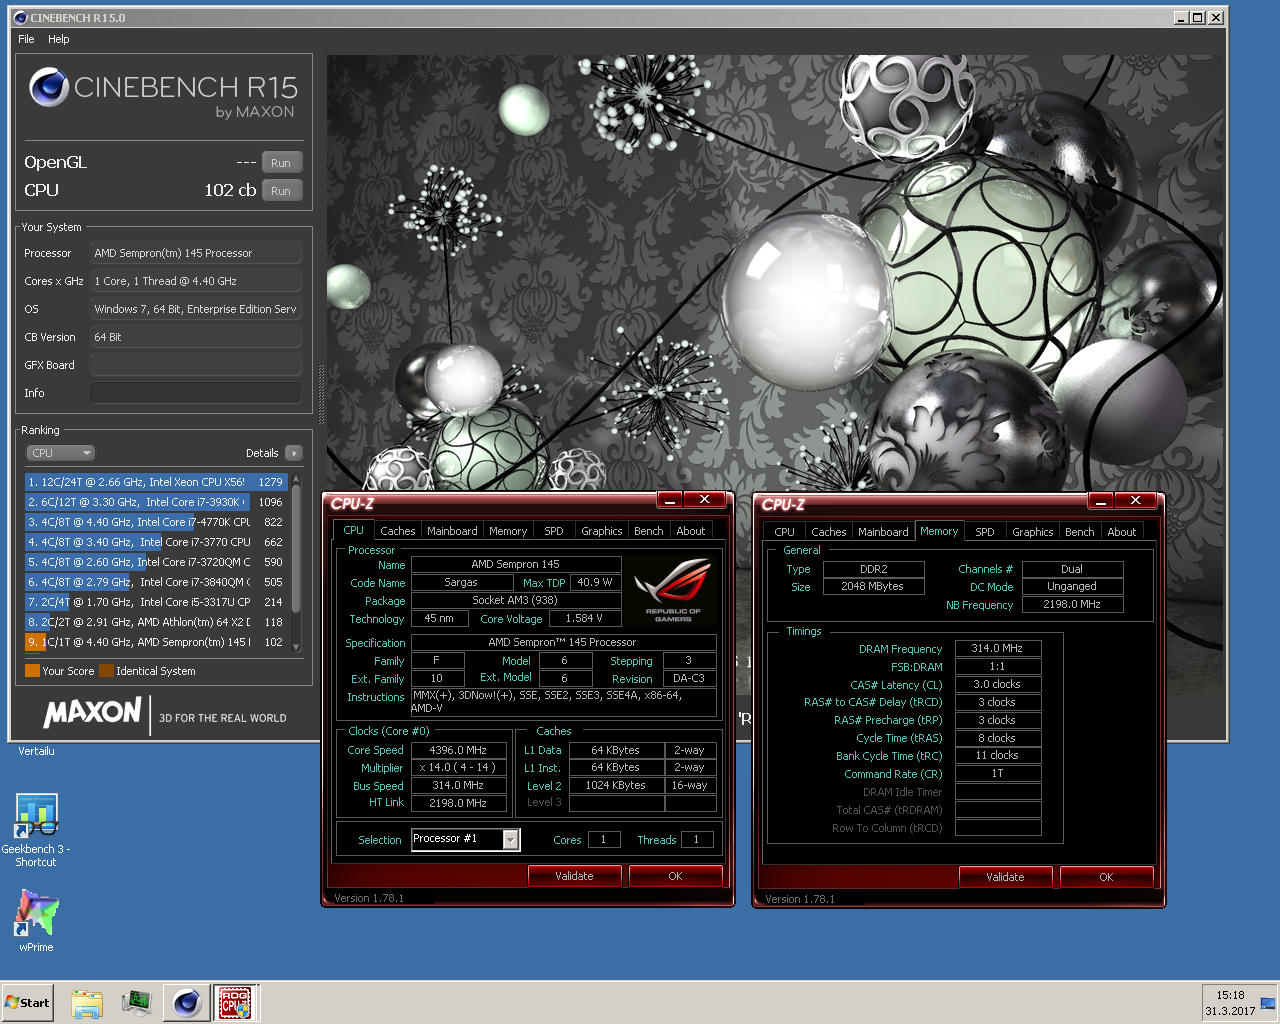This screenshot has width=1280, height=1024.
Task: Click the Cinebench R15 logo sphere
Action: [x=48, y=88]
